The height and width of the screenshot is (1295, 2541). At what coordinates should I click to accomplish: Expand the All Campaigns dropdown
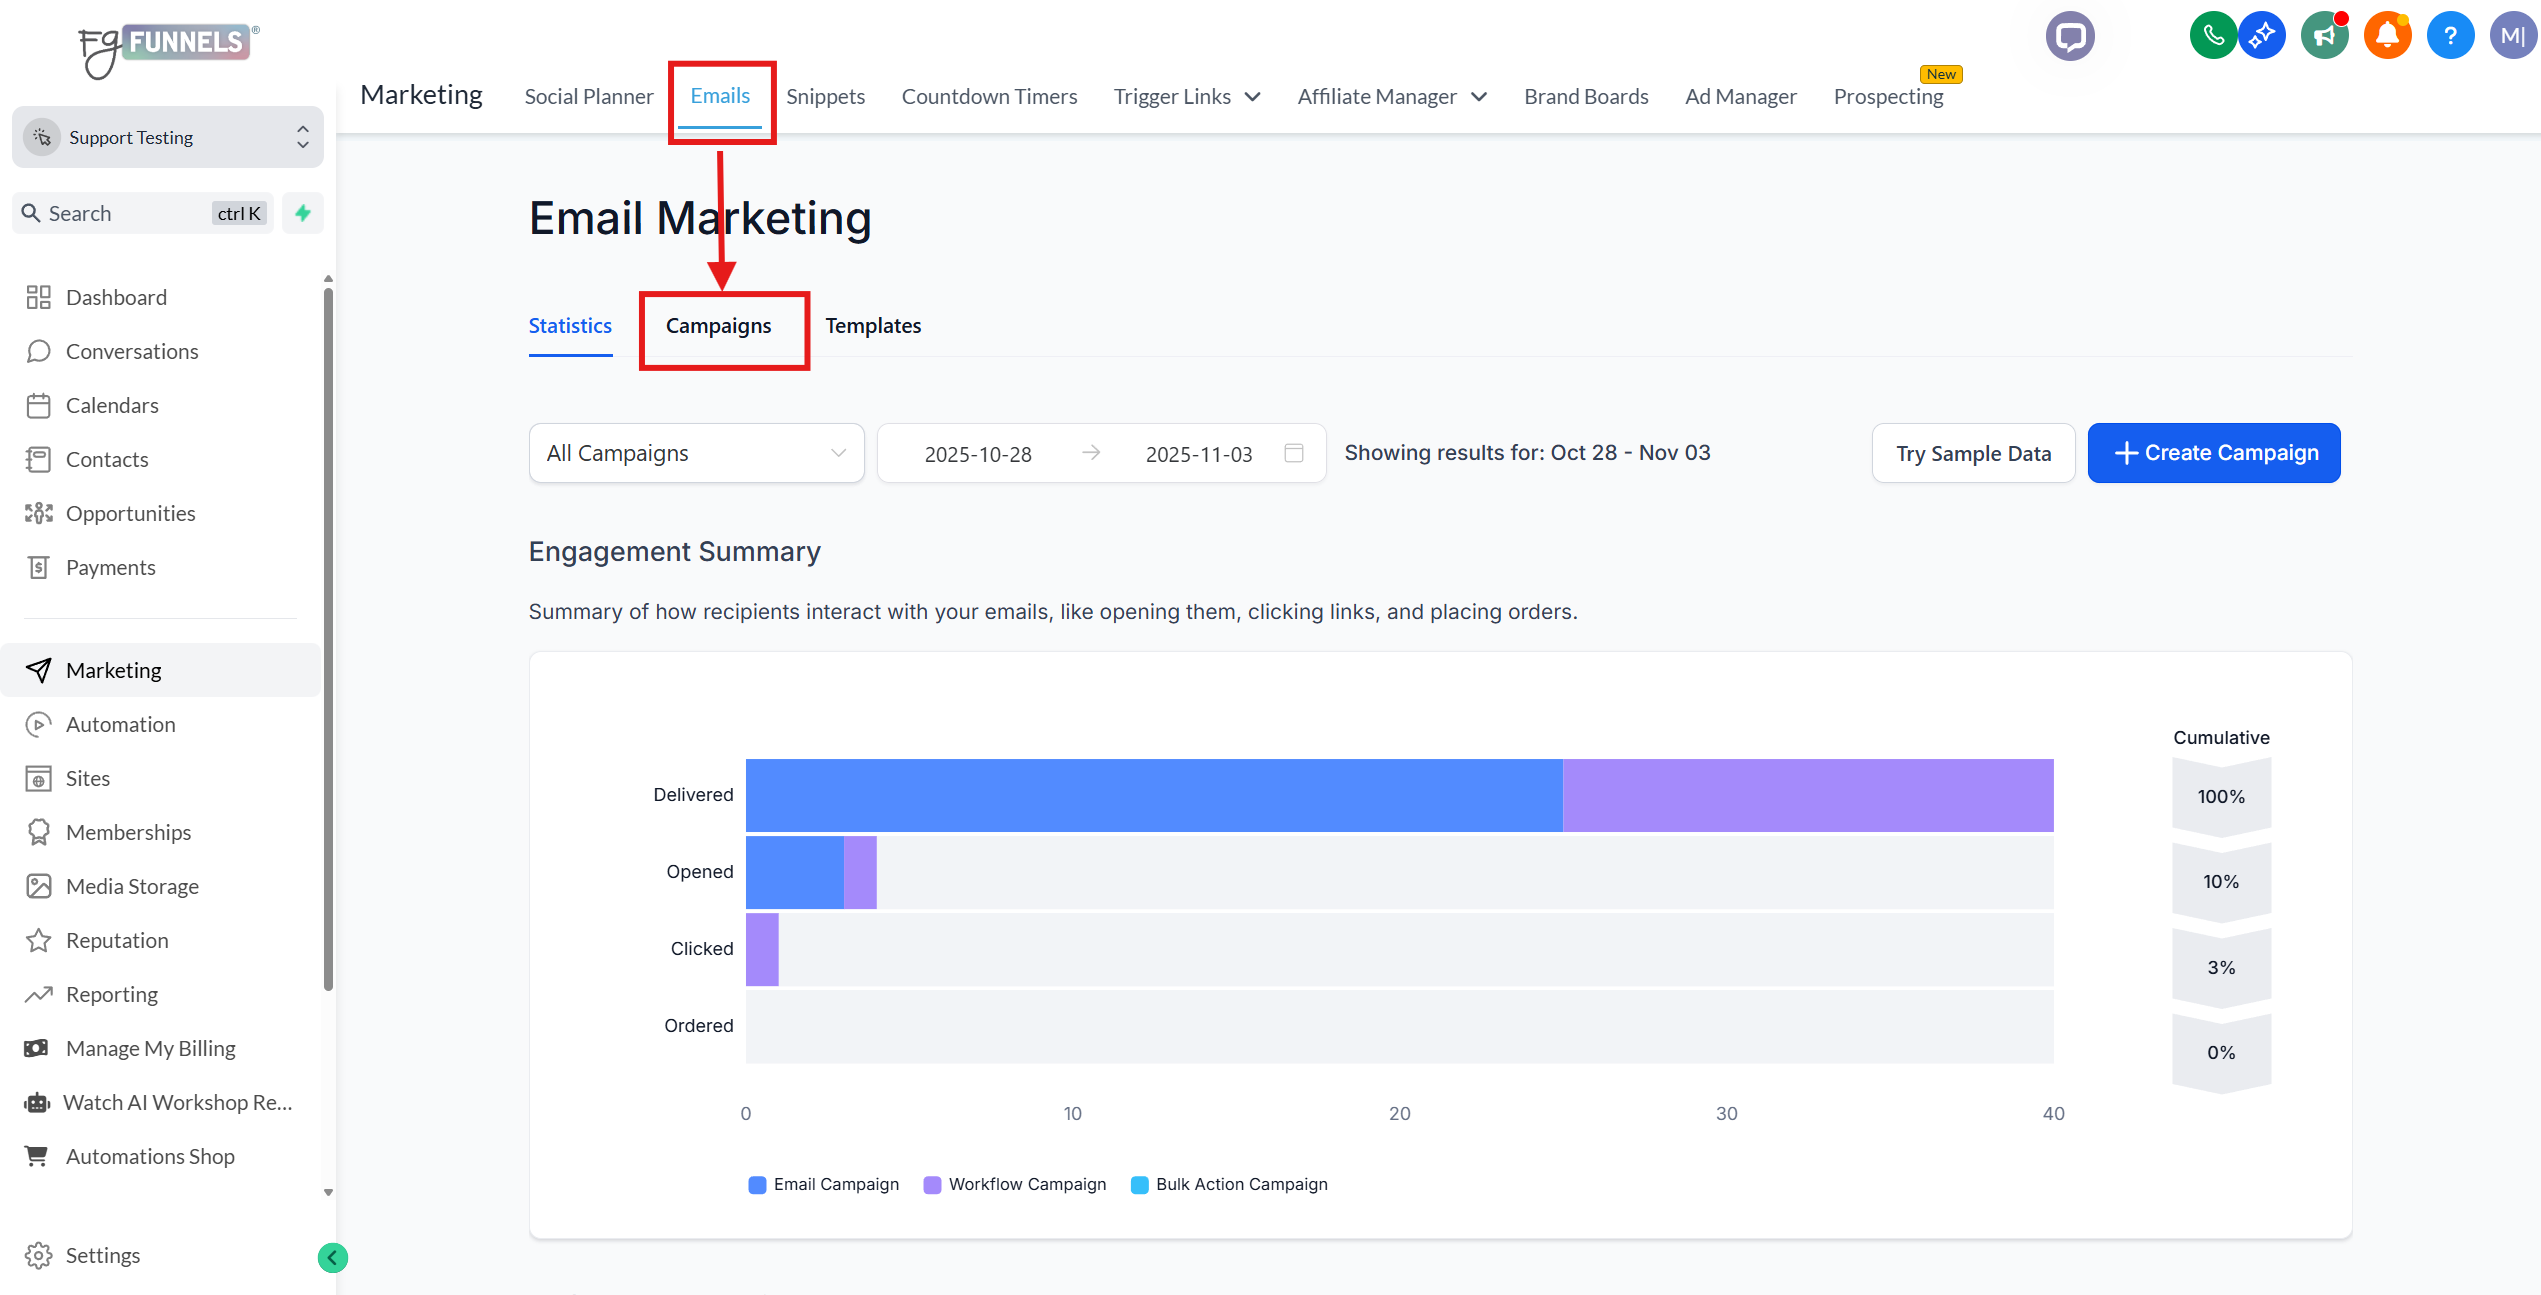696,453
